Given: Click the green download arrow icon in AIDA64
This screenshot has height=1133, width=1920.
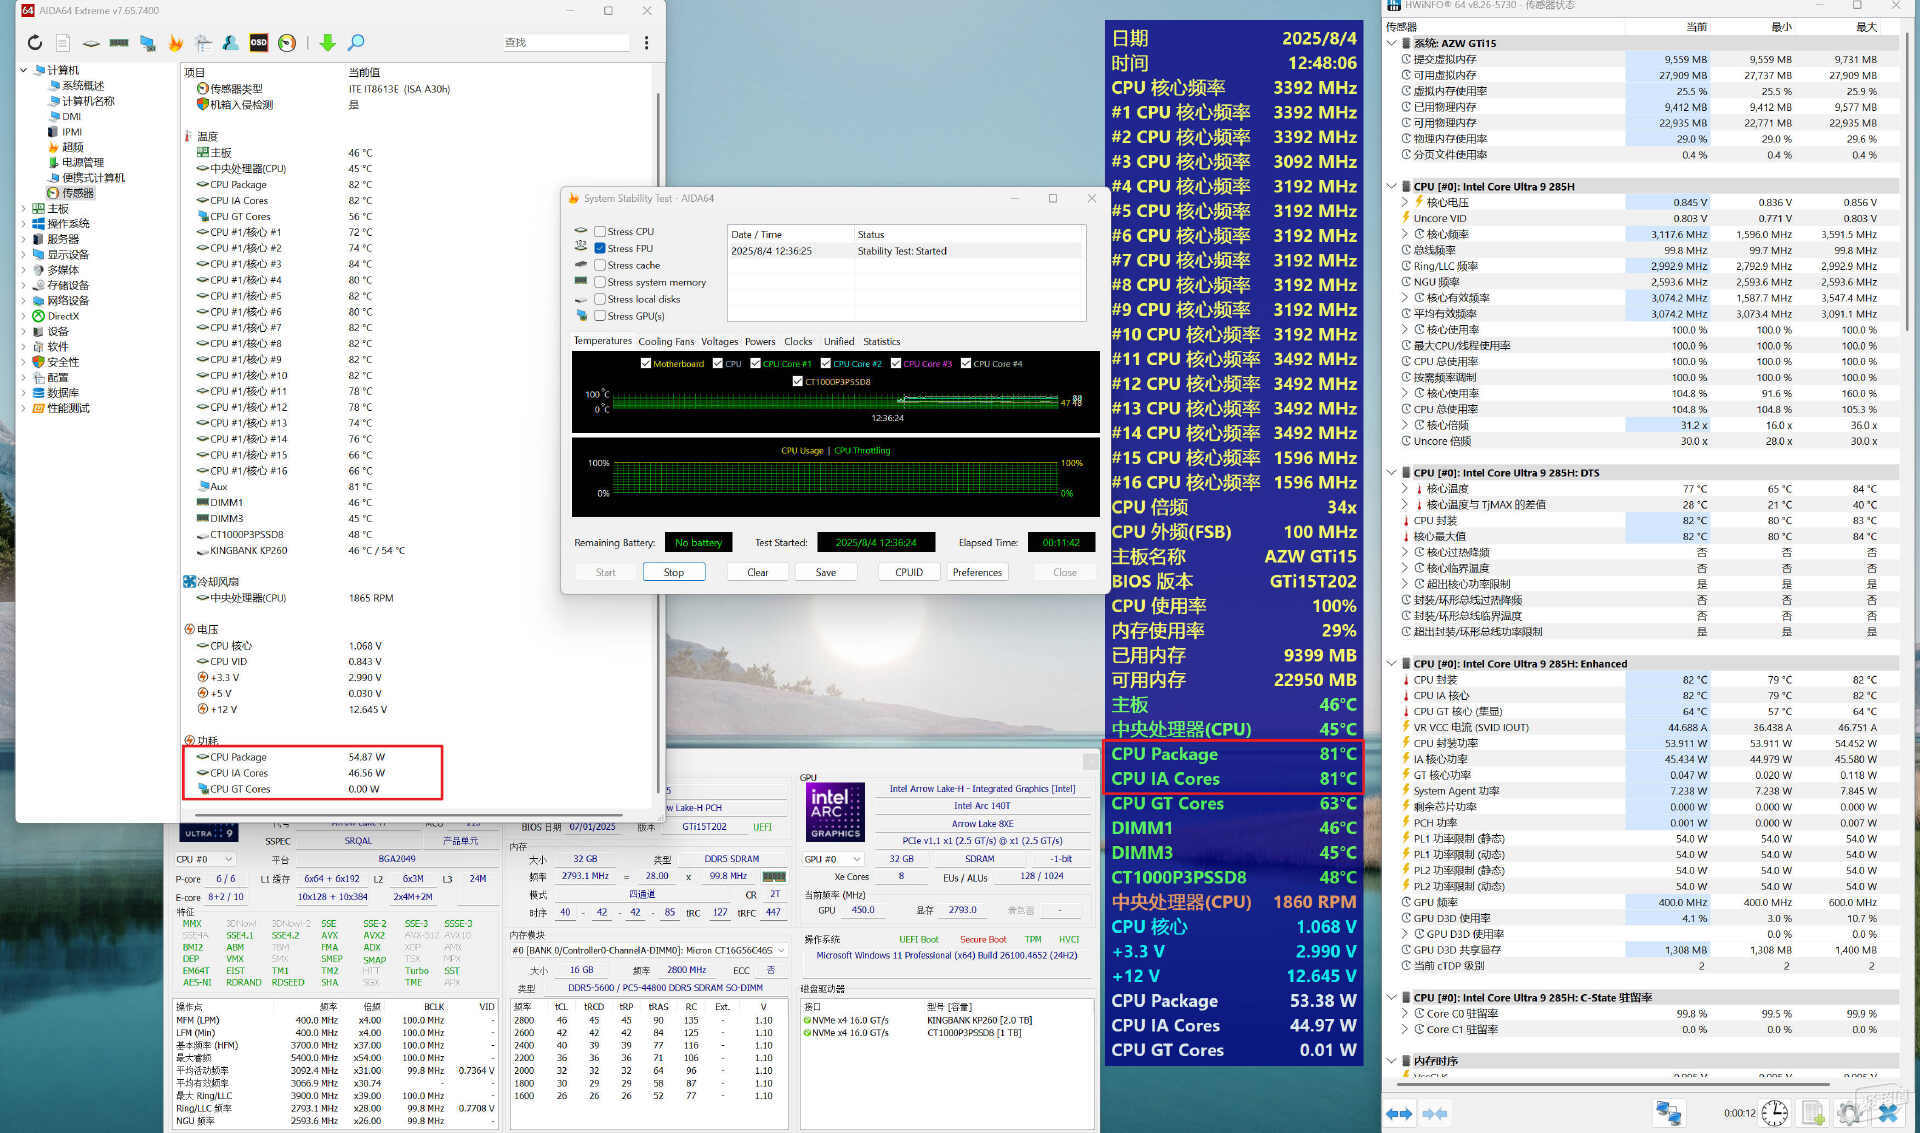Looking at the screenshot, I should coord(327,42).
